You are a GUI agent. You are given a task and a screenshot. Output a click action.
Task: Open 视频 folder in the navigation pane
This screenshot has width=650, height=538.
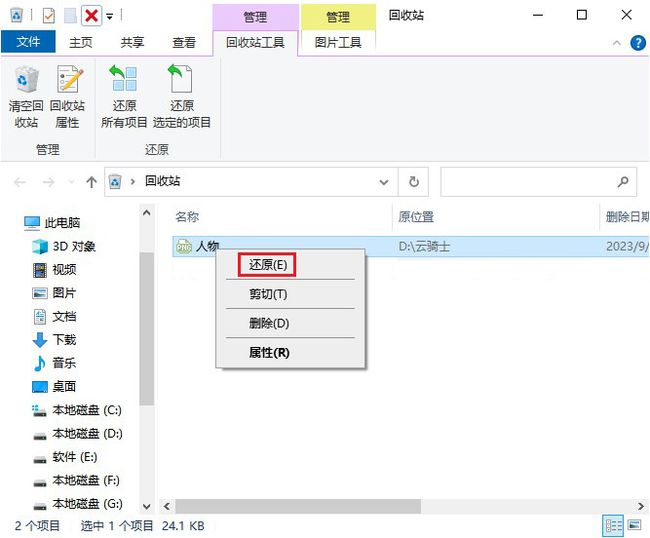[x=54, y=270]
